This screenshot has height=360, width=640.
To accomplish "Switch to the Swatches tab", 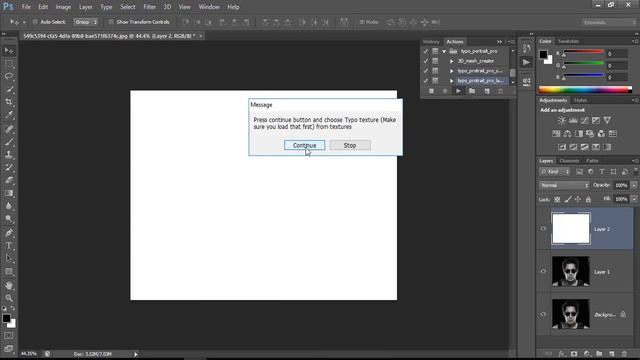I will 568,41.
